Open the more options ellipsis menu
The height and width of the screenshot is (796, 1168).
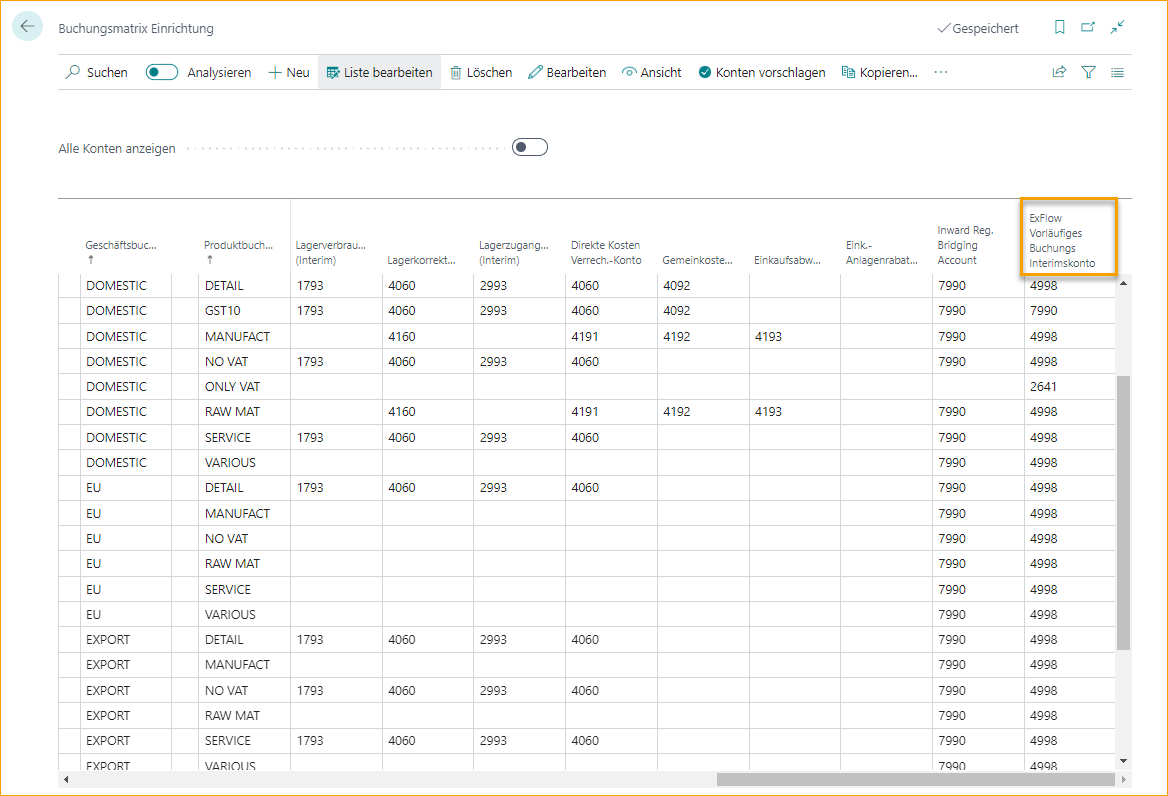click(941, 72)
